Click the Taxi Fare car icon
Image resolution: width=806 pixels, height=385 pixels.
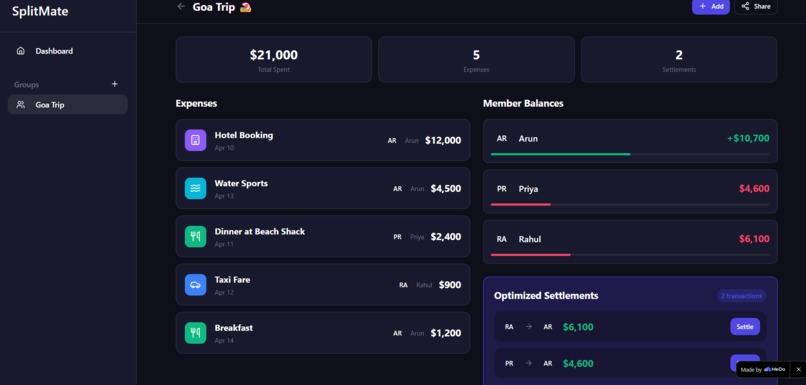tap(195, 285)
